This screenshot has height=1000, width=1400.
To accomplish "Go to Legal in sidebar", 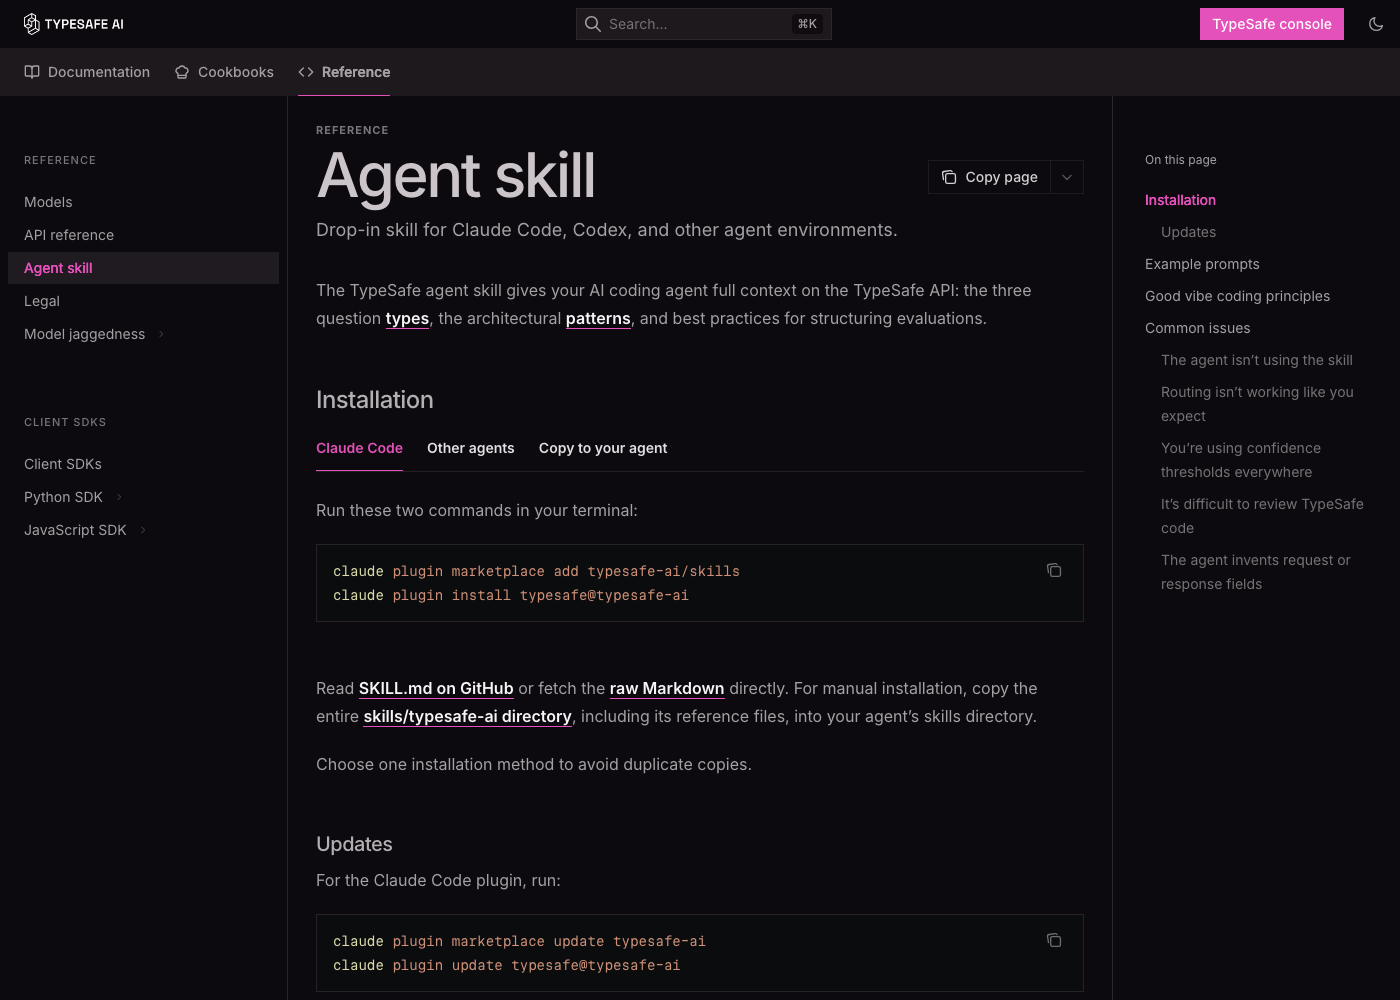I will [42, 301].
